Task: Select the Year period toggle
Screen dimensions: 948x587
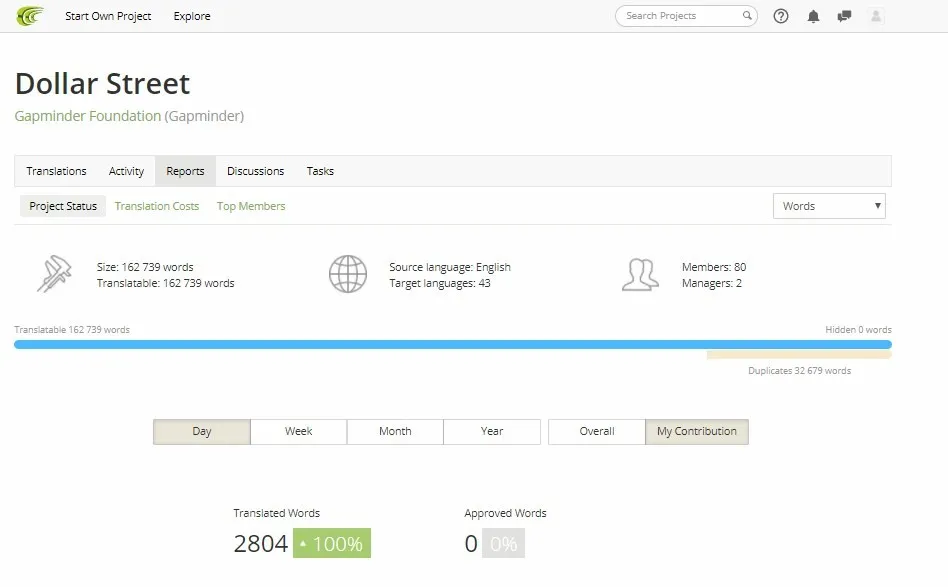Action: pos(492,432)
